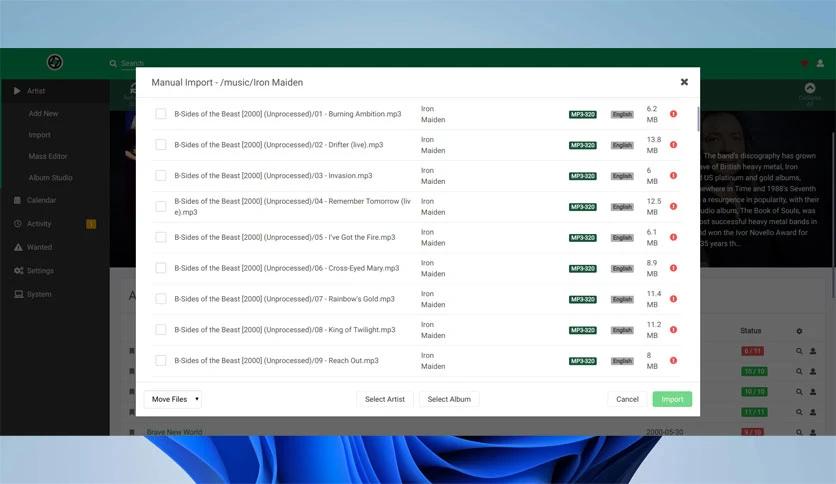The width and height of the screenshot is (836, 484).
Task: Click Iron Maiden artist cell for Burning Ambition
Action: click(433, 114)
